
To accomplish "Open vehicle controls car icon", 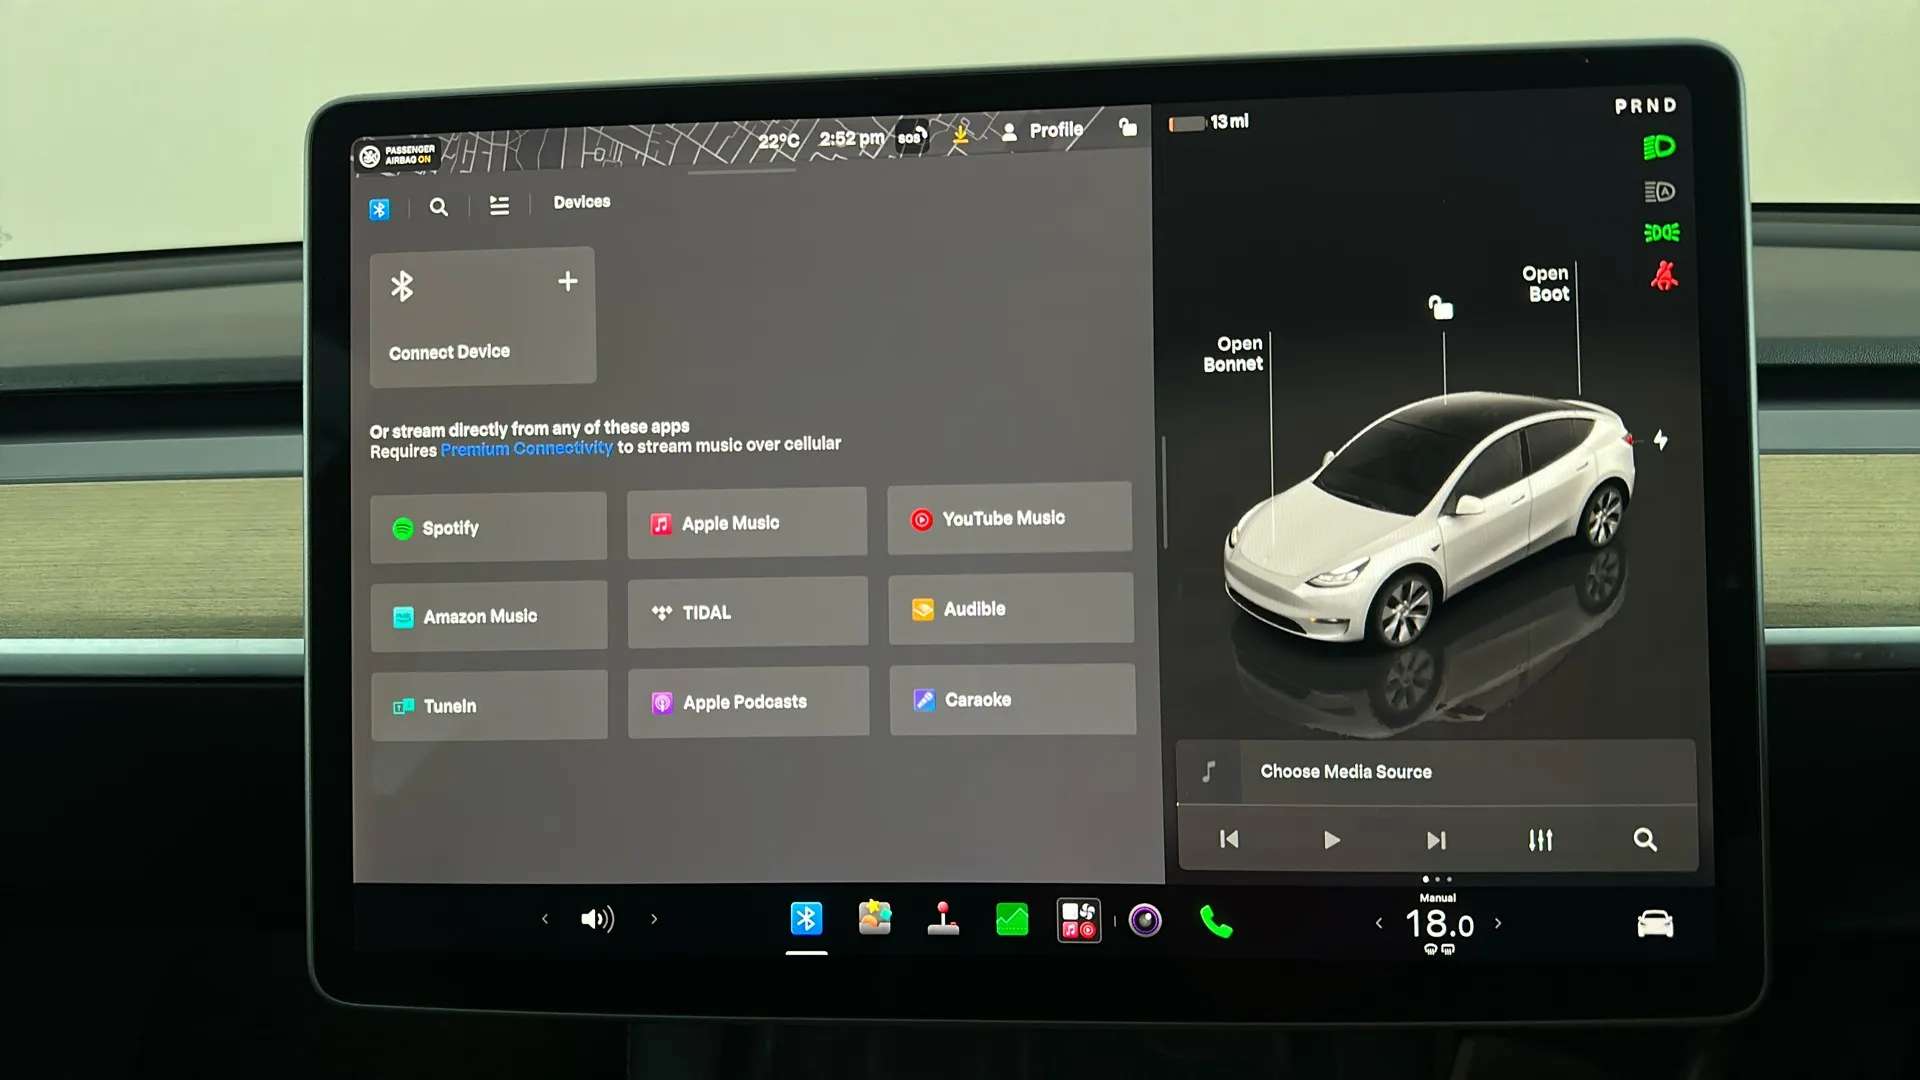I will click(x=1655, y=924).
